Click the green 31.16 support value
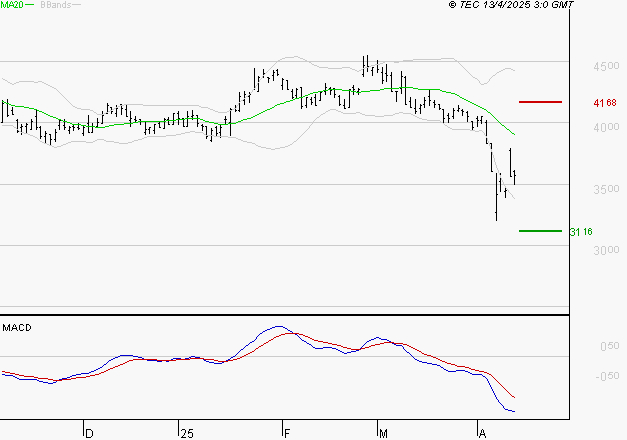 [x=581, y=232]
